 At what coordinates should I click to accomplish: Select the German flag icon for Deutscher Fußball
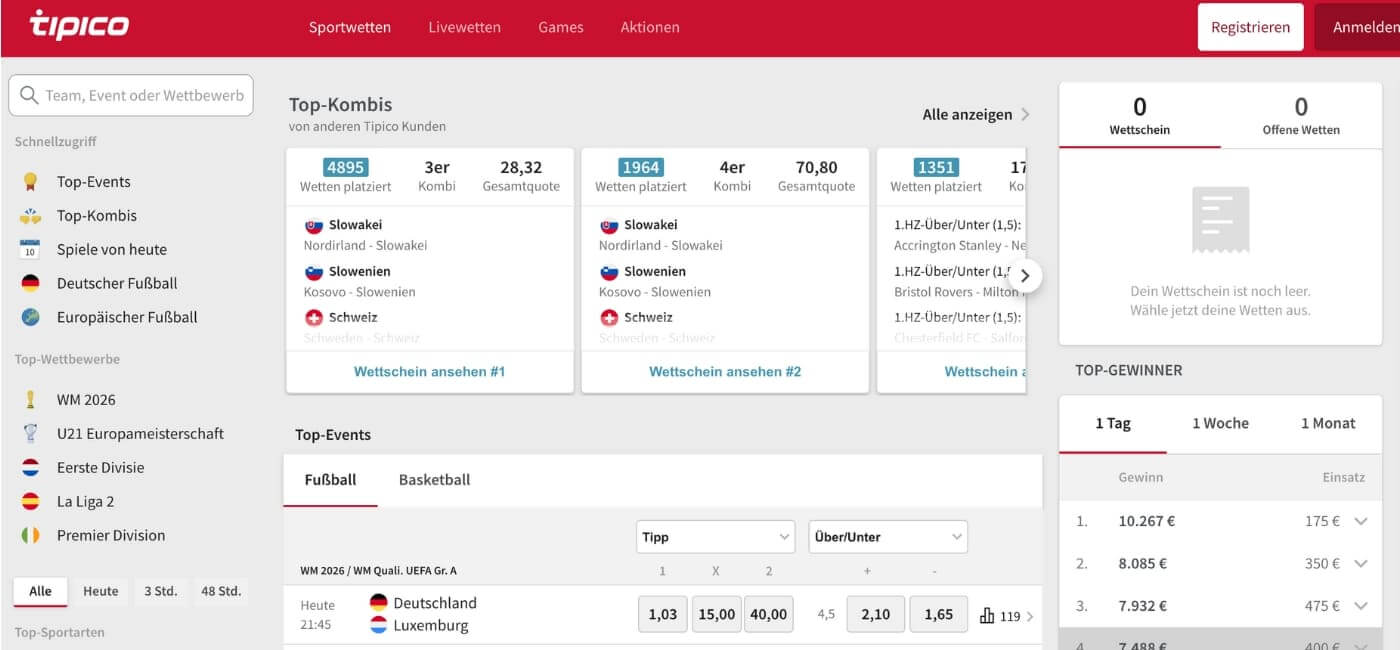[x=30, y=284]
